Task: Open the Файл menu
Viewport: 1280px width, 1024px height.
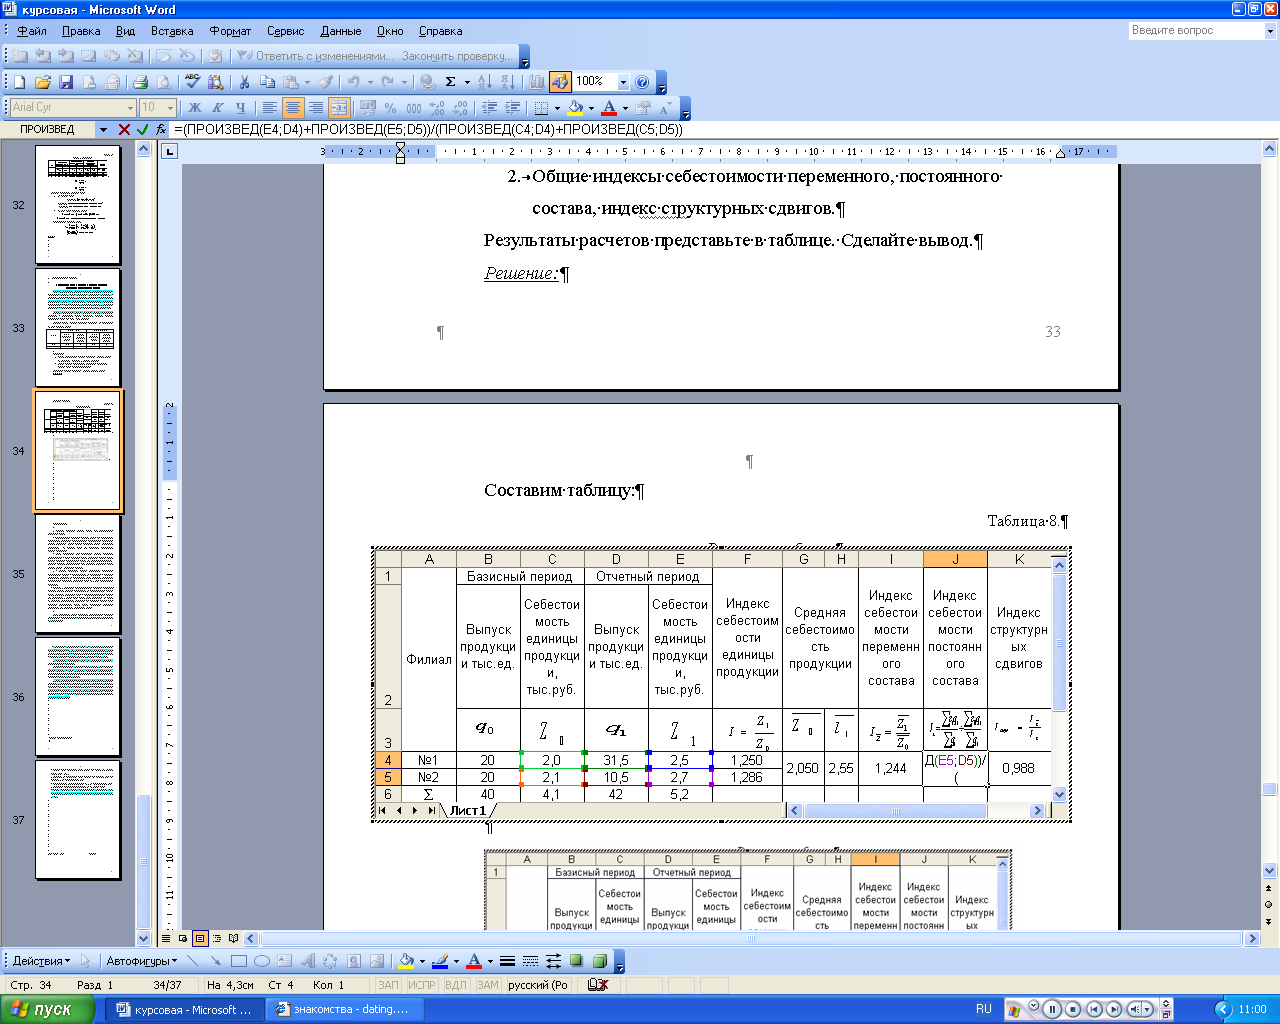Action: (32, 31)
